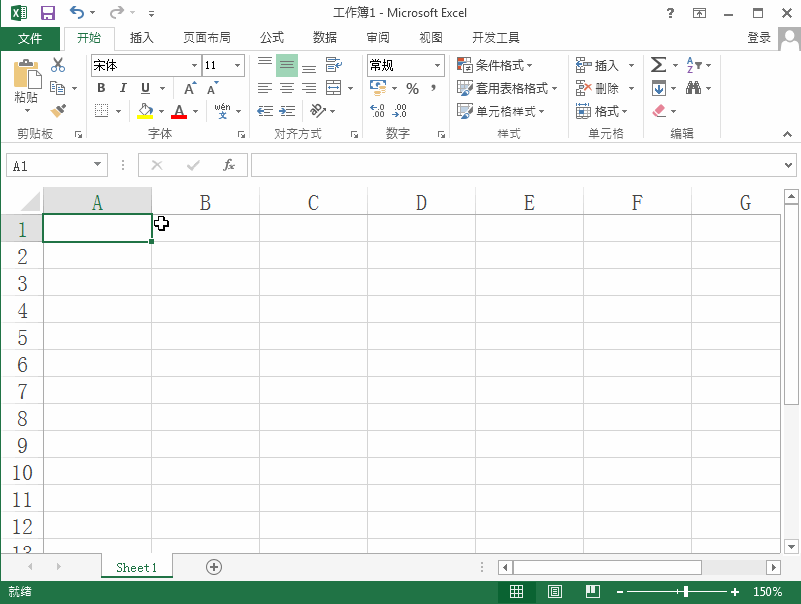Viewport: 801px width, 604px height.
Task: Open Find and Select with binoculars icon
Action: [x=692, y=87]
